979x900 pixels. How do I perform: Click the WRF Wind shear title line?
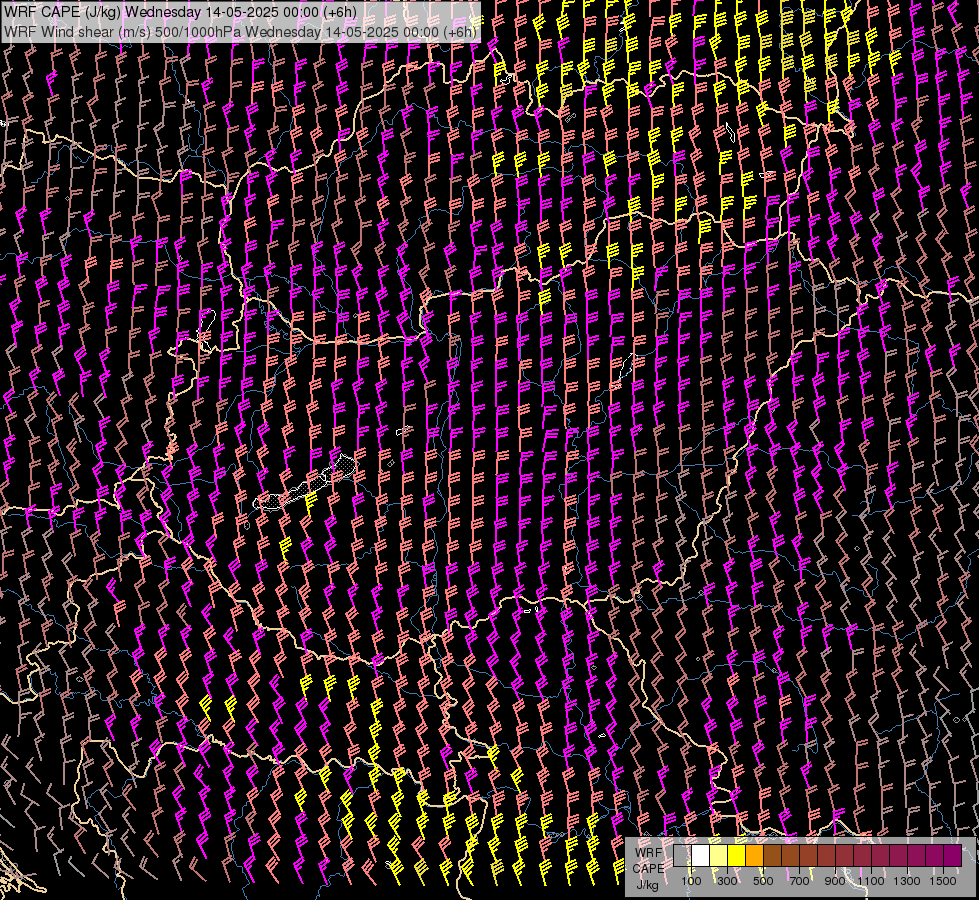(x=240, y=32)
